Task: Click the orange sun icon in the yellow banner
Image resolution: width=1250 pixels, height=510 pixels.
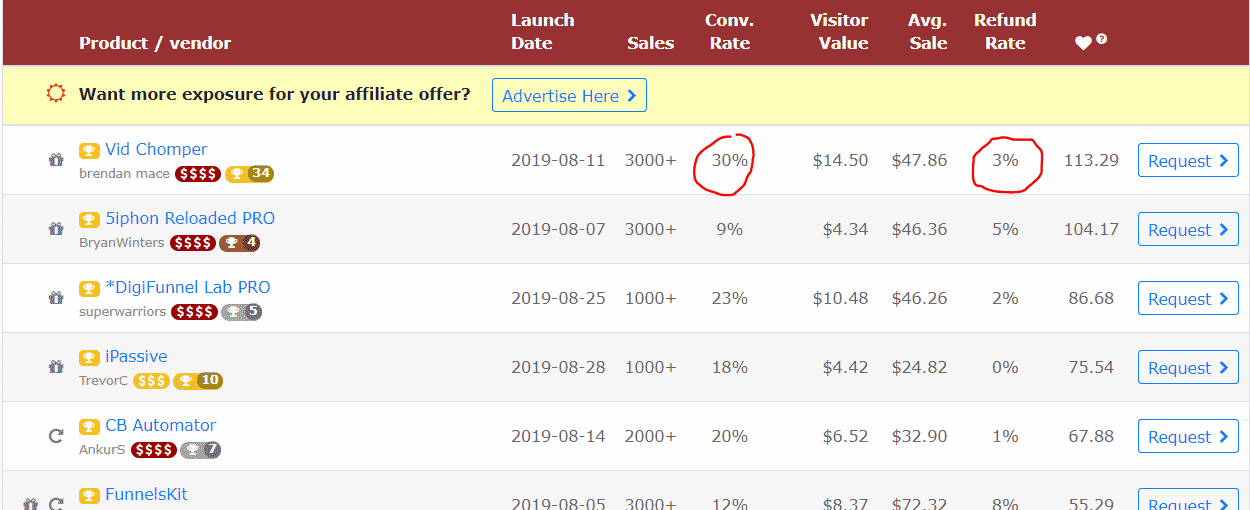Action: pos(56,94)
